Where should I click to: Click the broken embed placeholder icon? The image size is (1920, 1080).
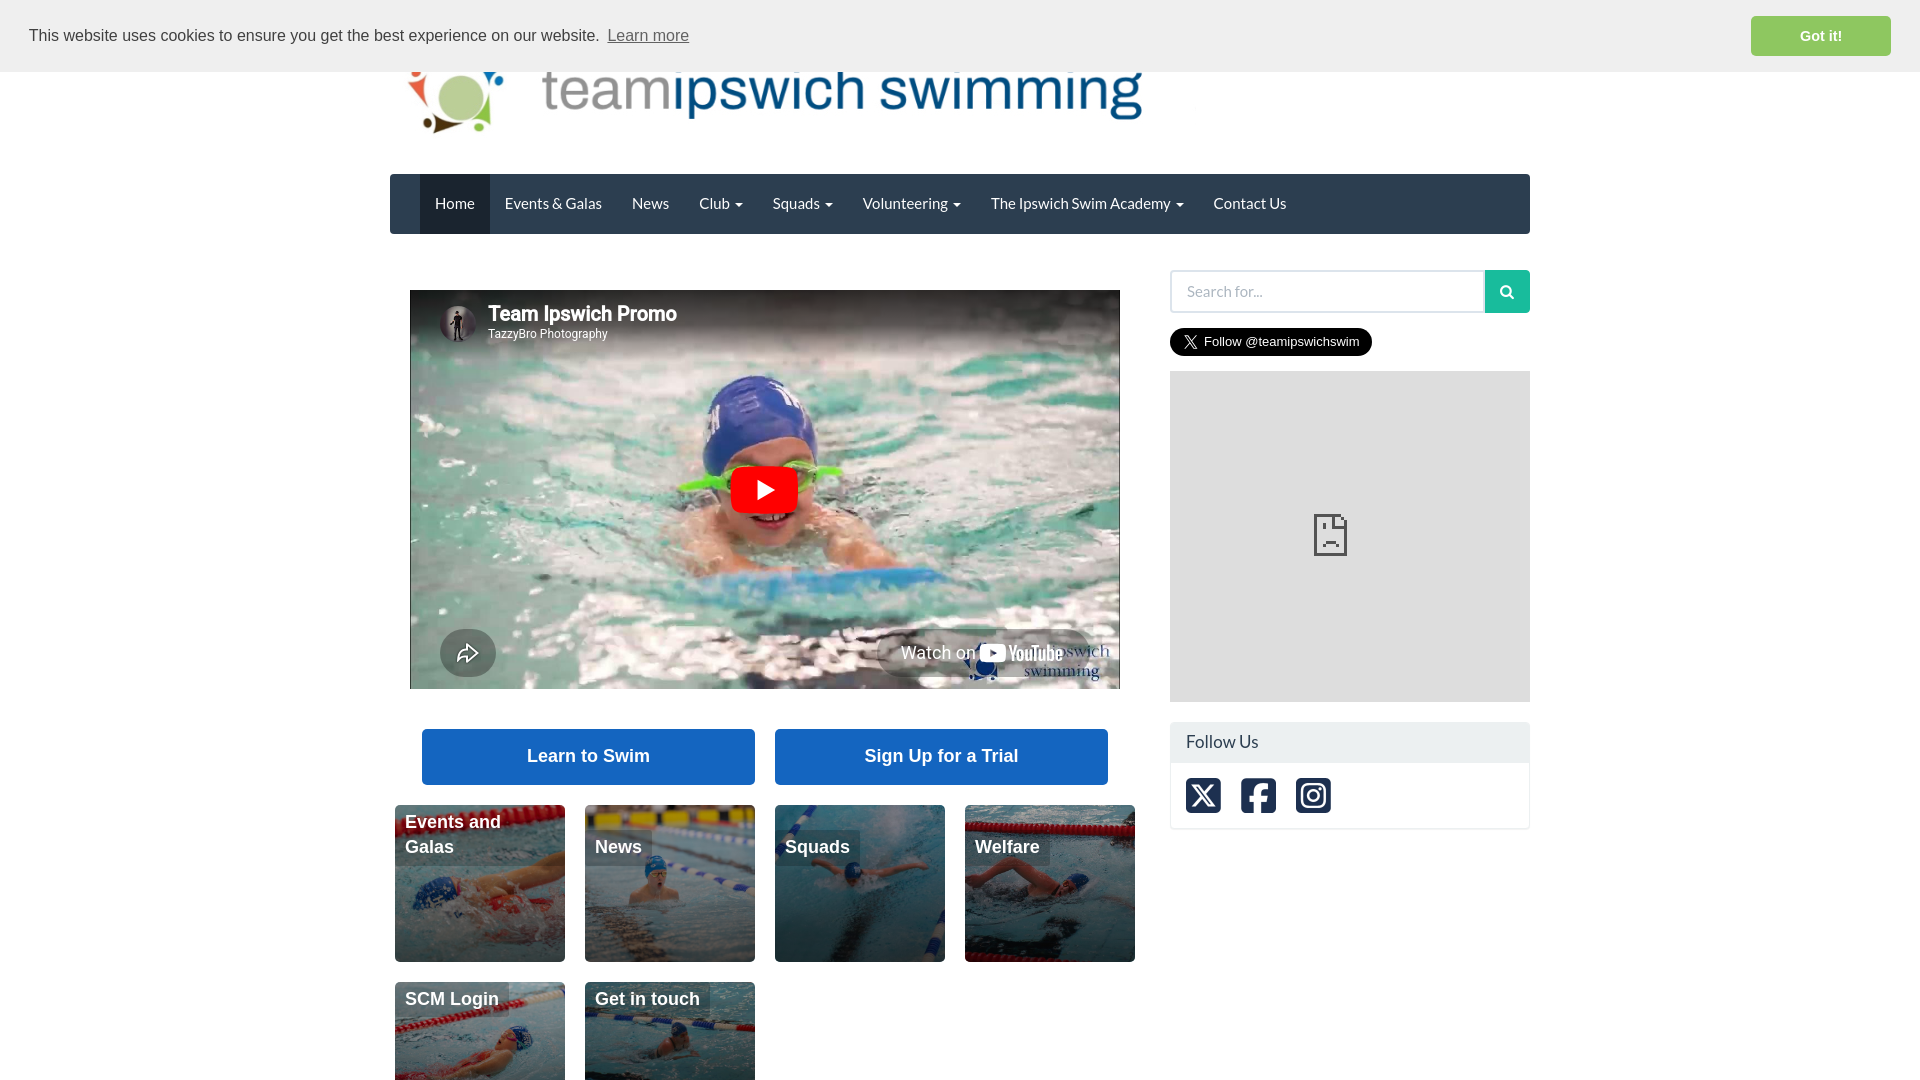coord(1330,535)
